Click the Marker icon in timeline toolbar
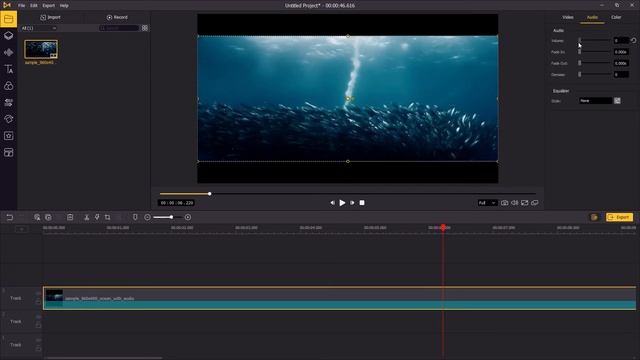This screenshot has height=360, width=640. 135,218
